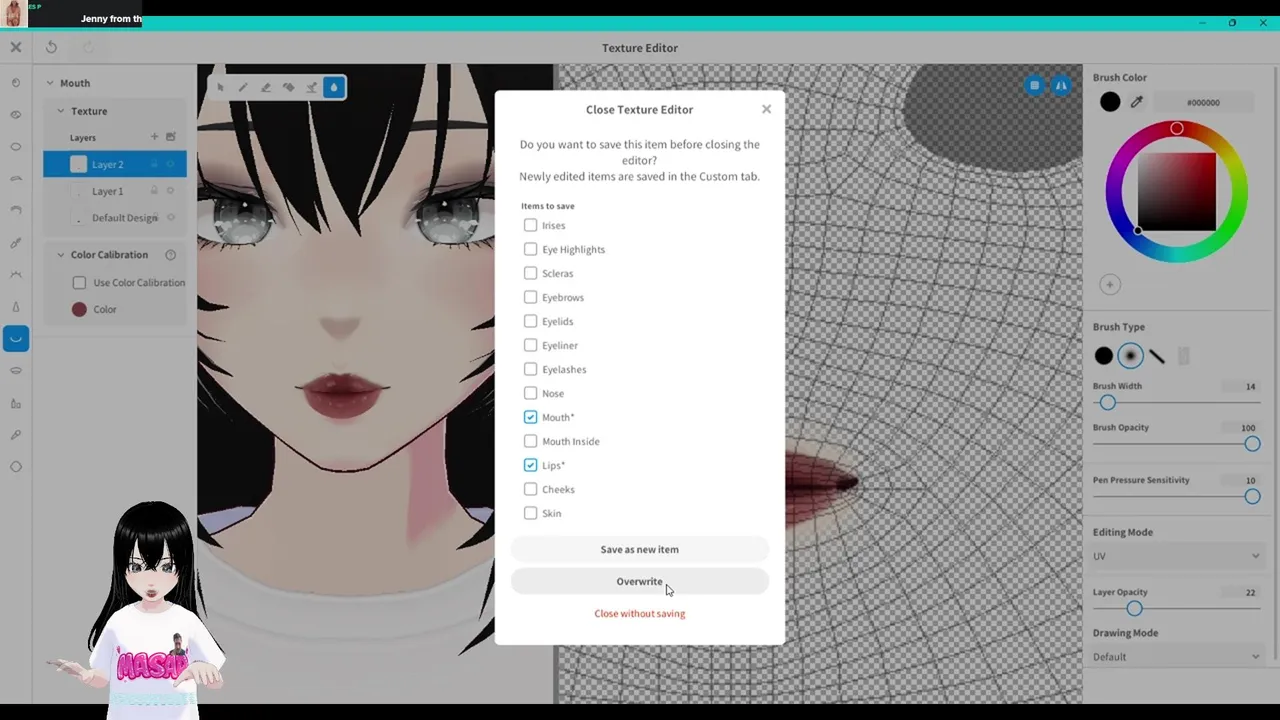Choose the thin line brush type
The width and height of the screenshot is (1280, 720).
[1157, 356]
